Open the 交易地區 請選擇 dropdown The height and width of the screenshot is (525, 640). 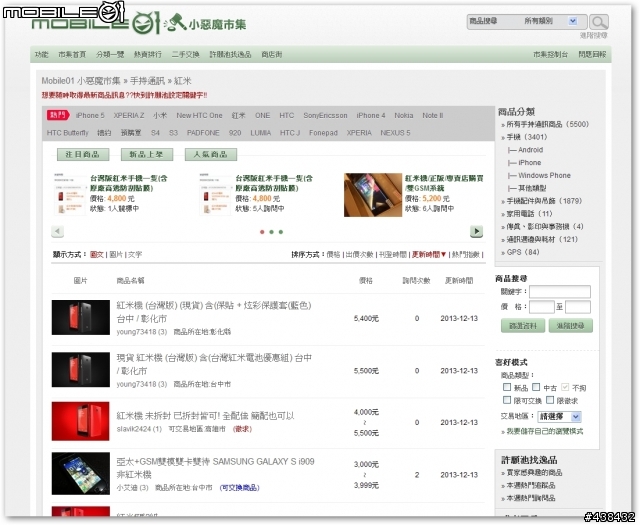(559, 417)
